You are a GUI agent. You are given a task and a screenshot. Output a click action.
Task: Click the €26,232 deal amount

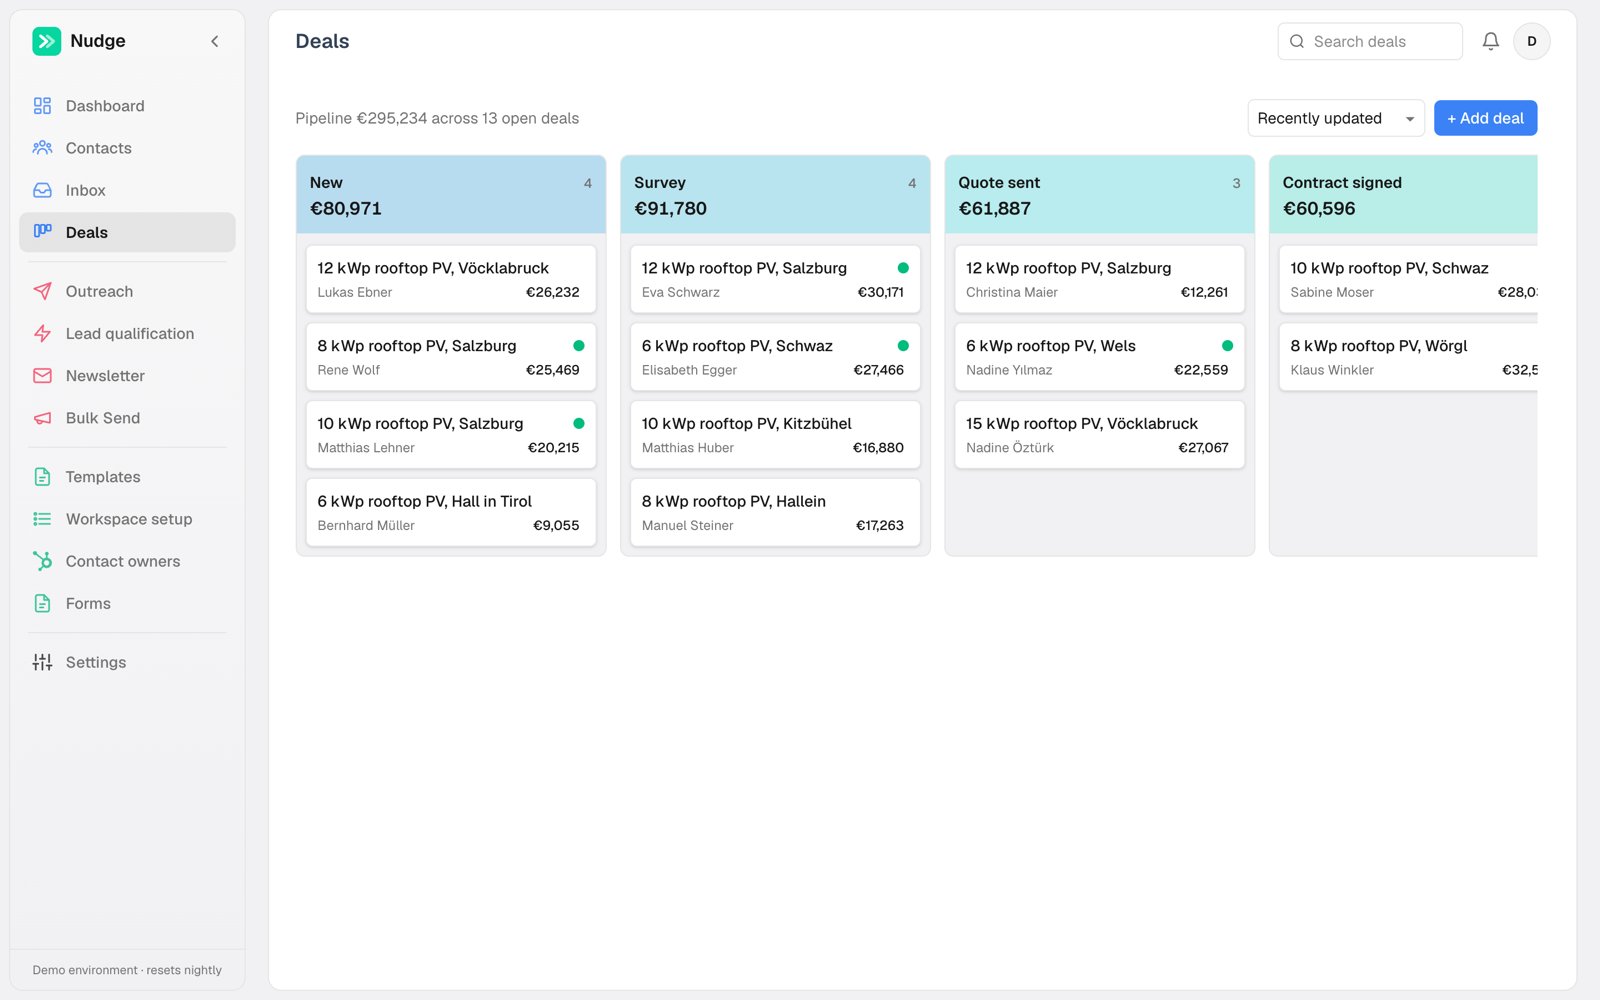click(553, 292)
